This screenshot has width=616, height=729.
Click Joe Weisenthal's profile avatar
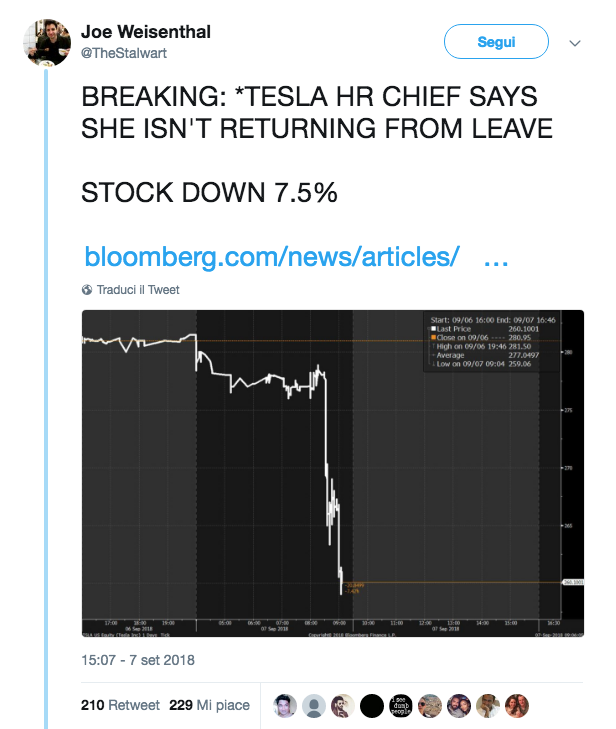[x=44, y=43]
